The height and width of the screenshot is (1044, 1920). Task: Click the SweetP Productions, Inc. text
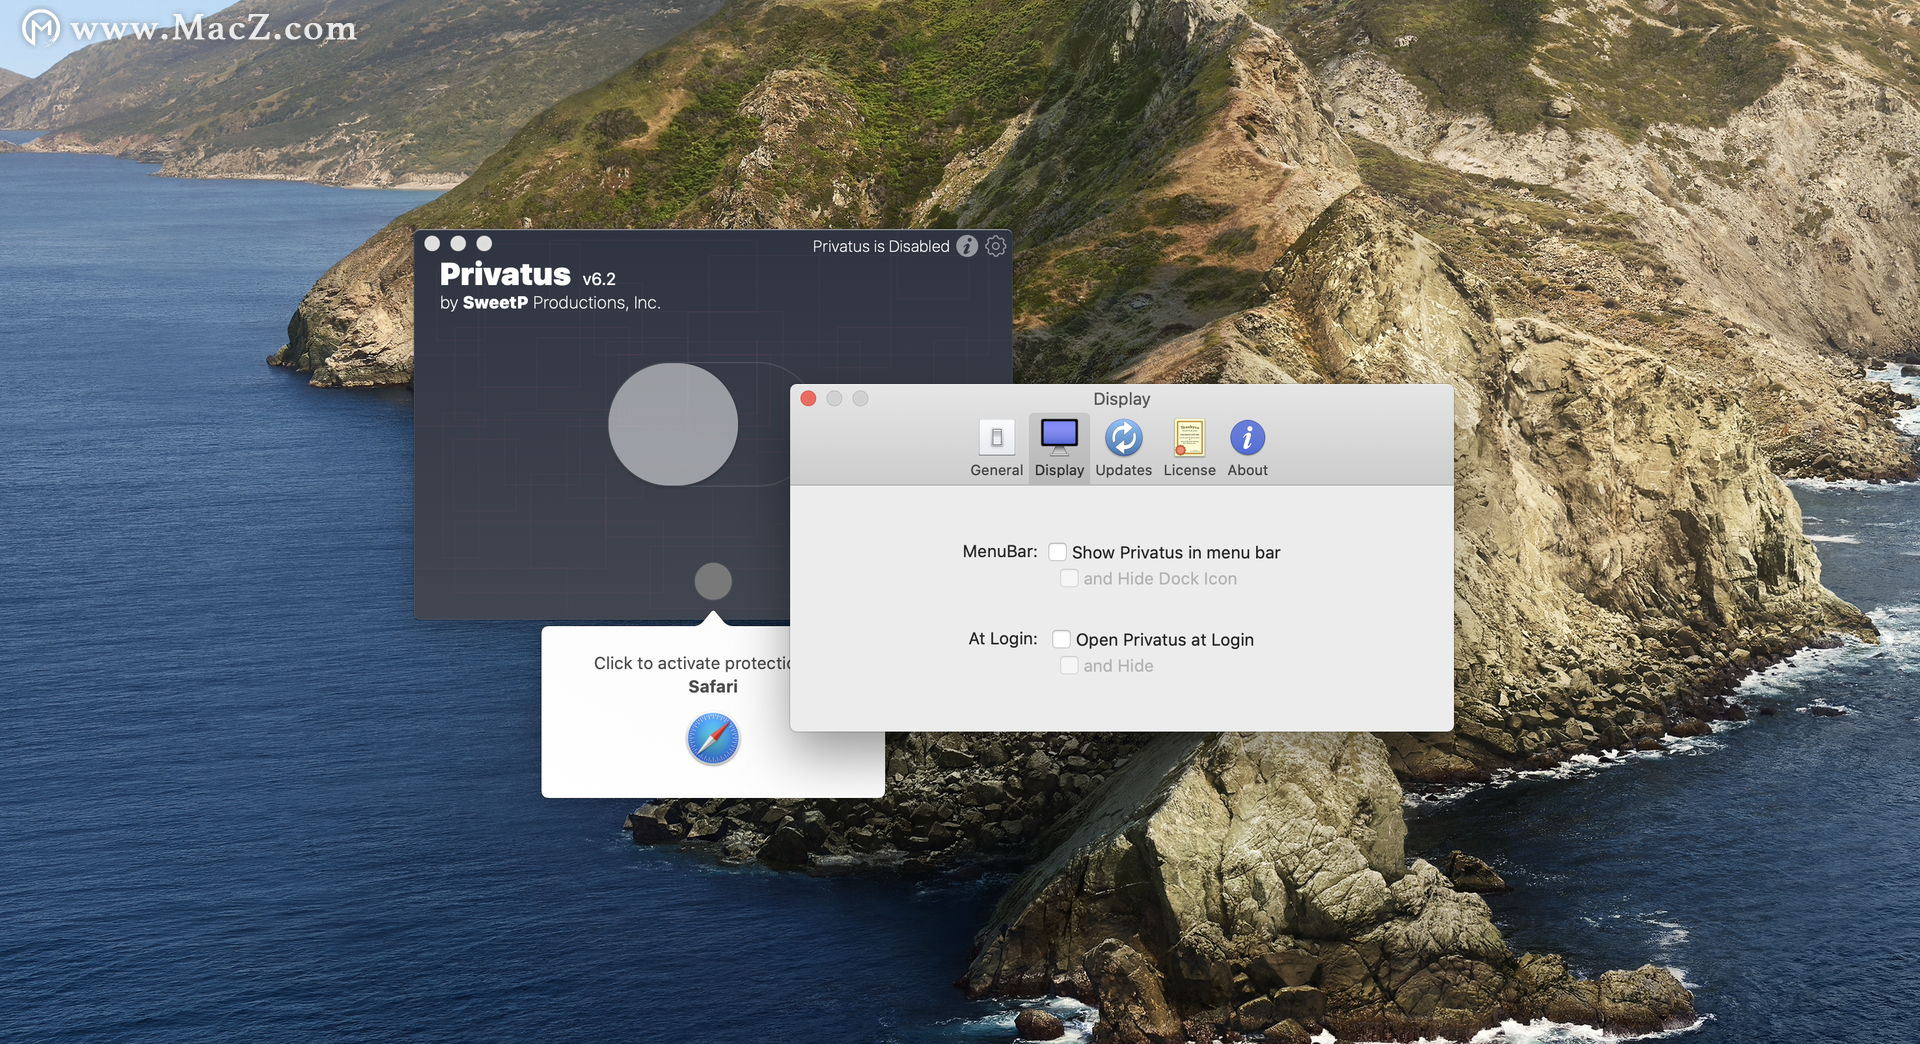561,303
